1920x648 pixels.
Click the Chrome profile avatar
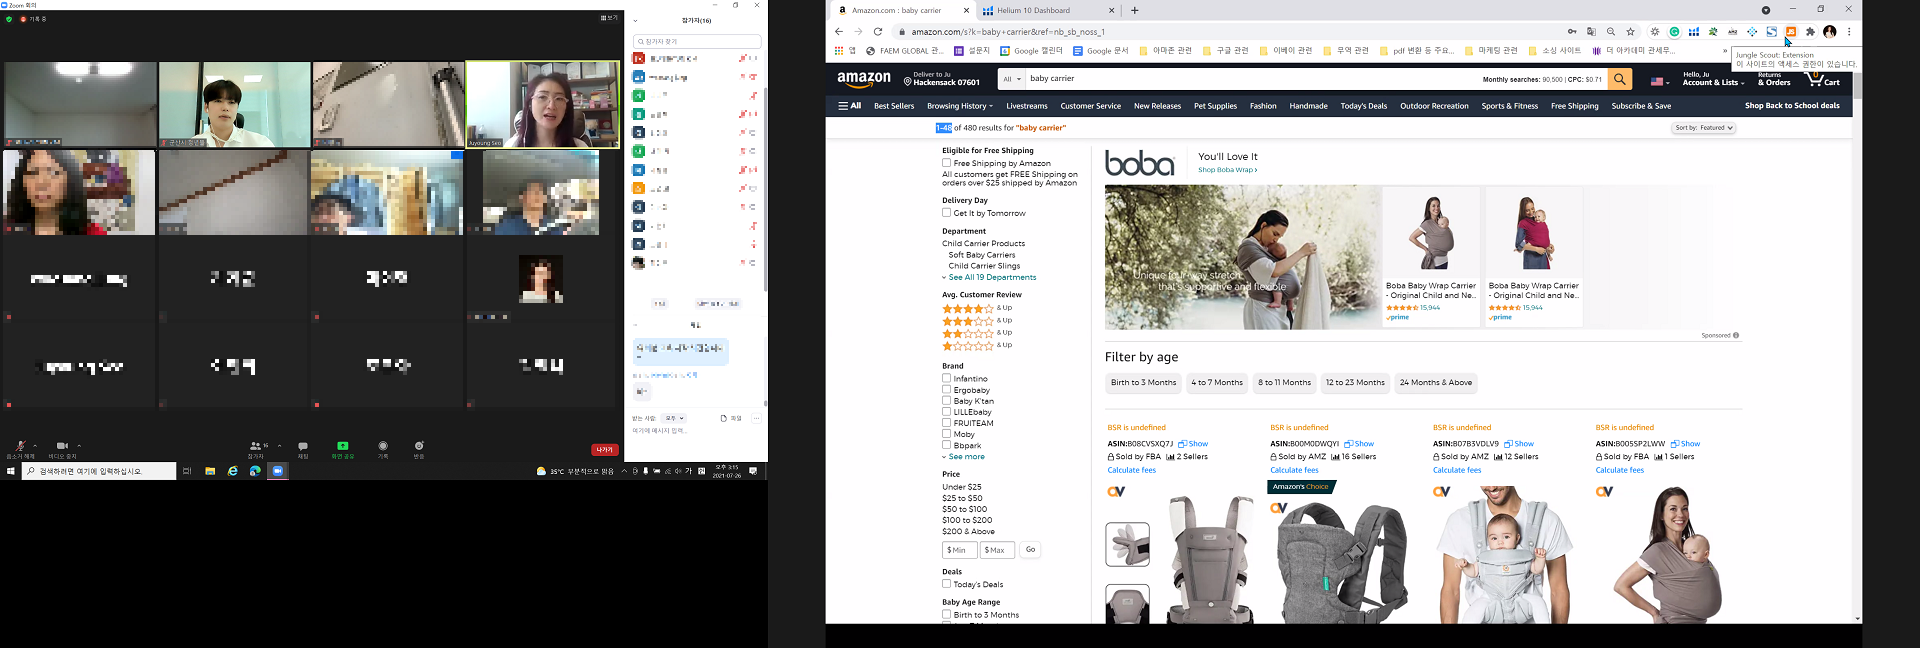pyautogui.click(x=1829, y=32)
